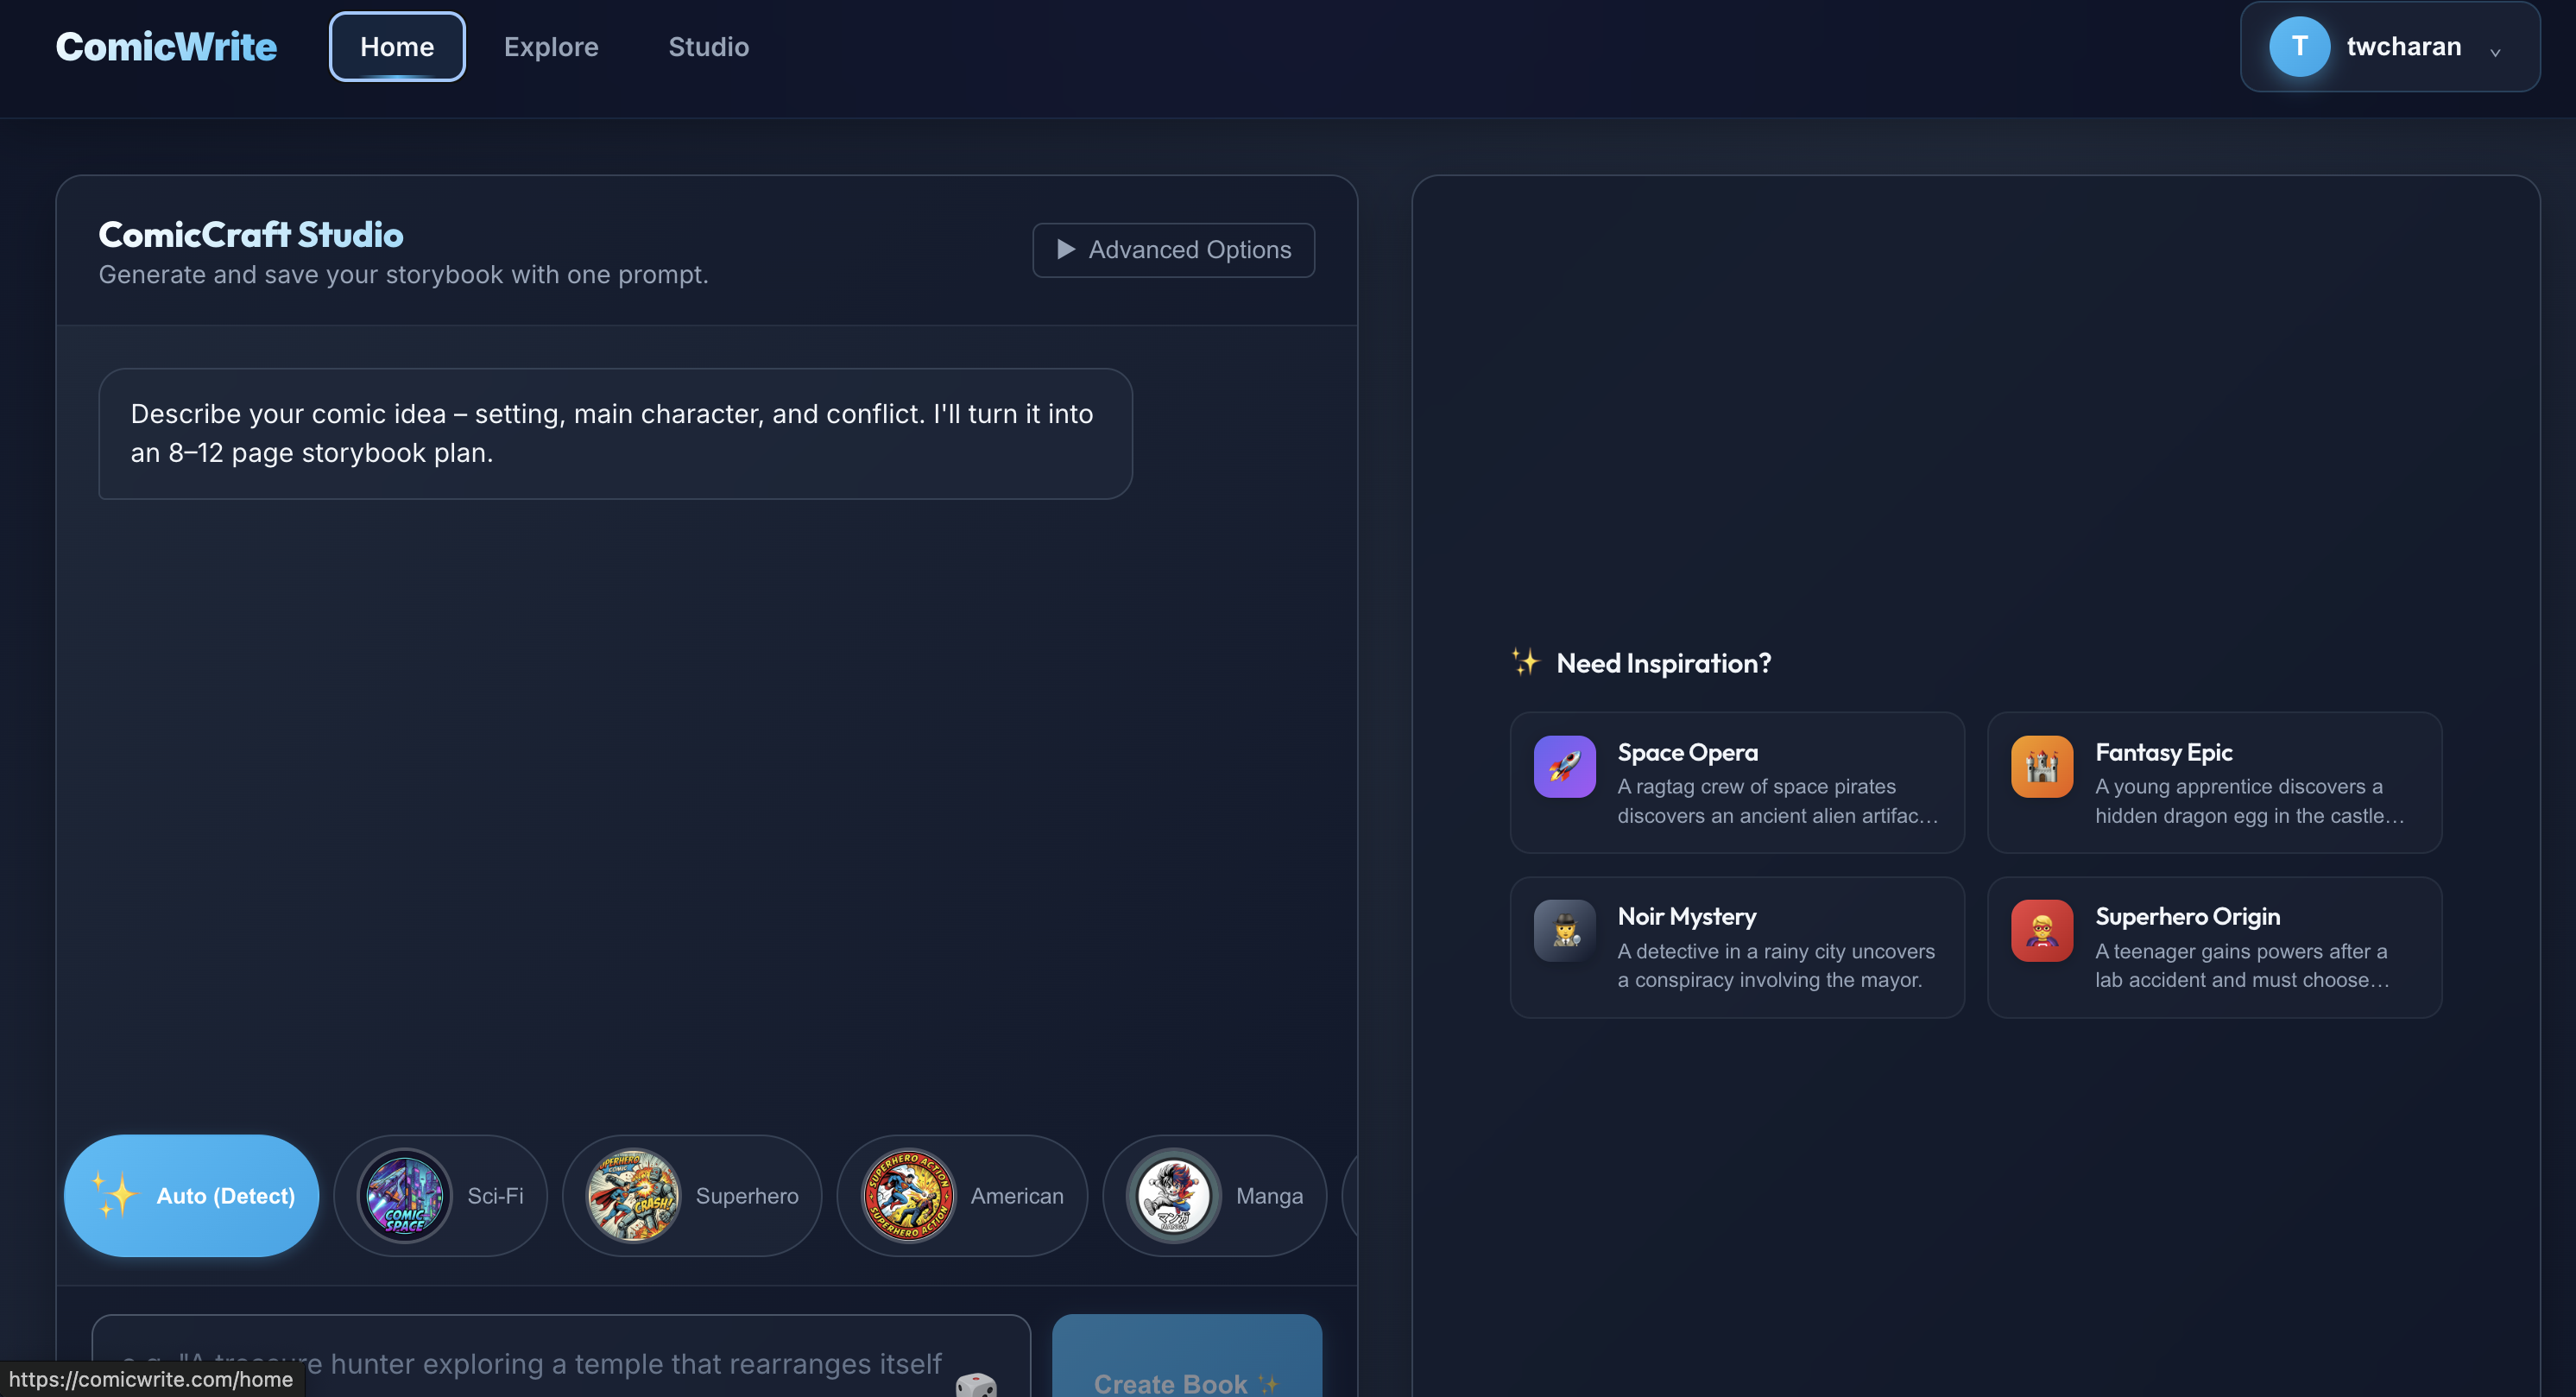Click the American Superhero Action badge image
Screen dimensions: 2576x1397
(908, 1195)
